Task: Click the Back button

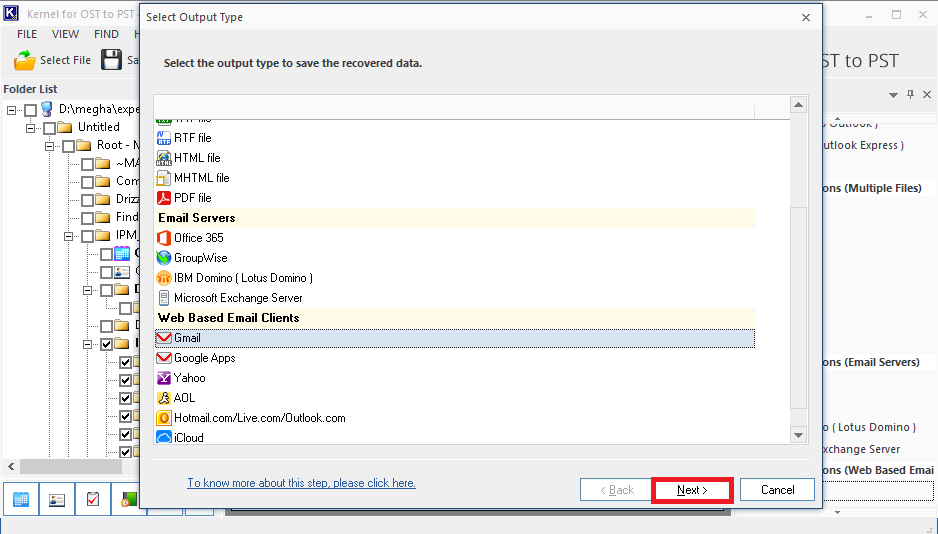Action: click(617, 490)
